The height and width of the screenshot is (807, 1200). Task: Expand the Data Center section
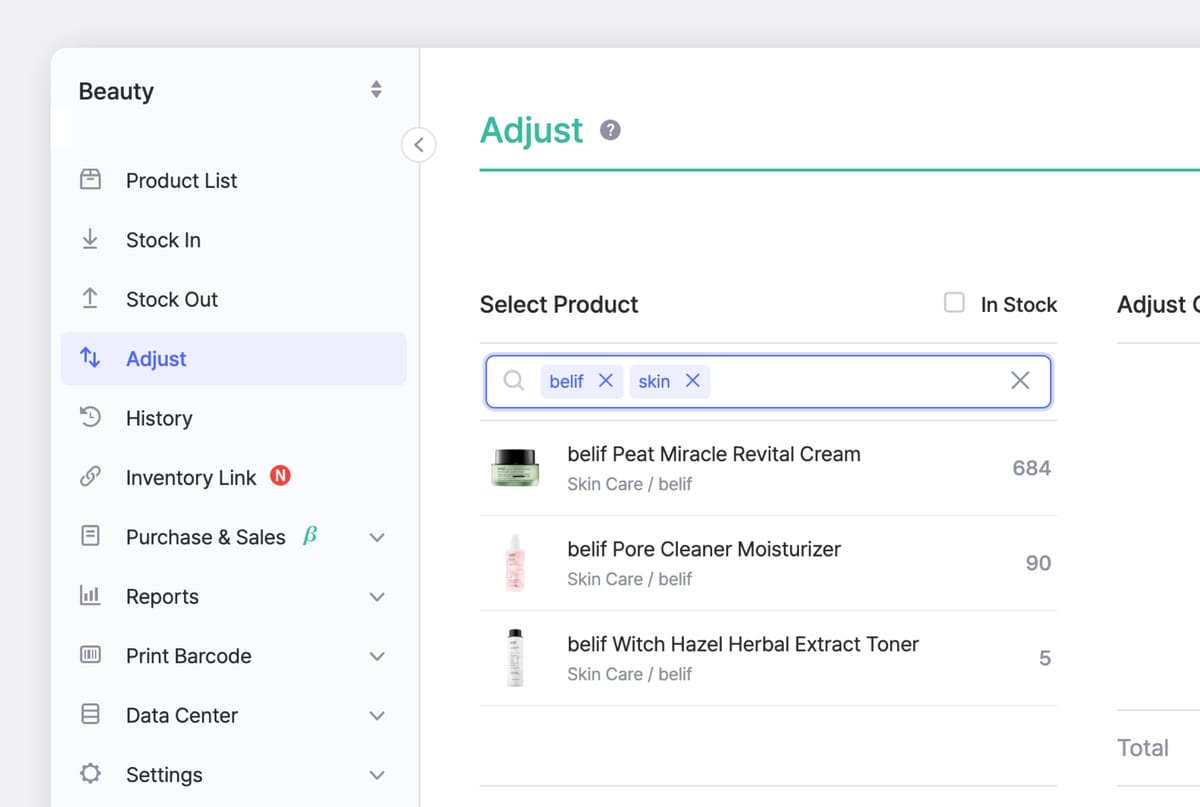[377, 715]
